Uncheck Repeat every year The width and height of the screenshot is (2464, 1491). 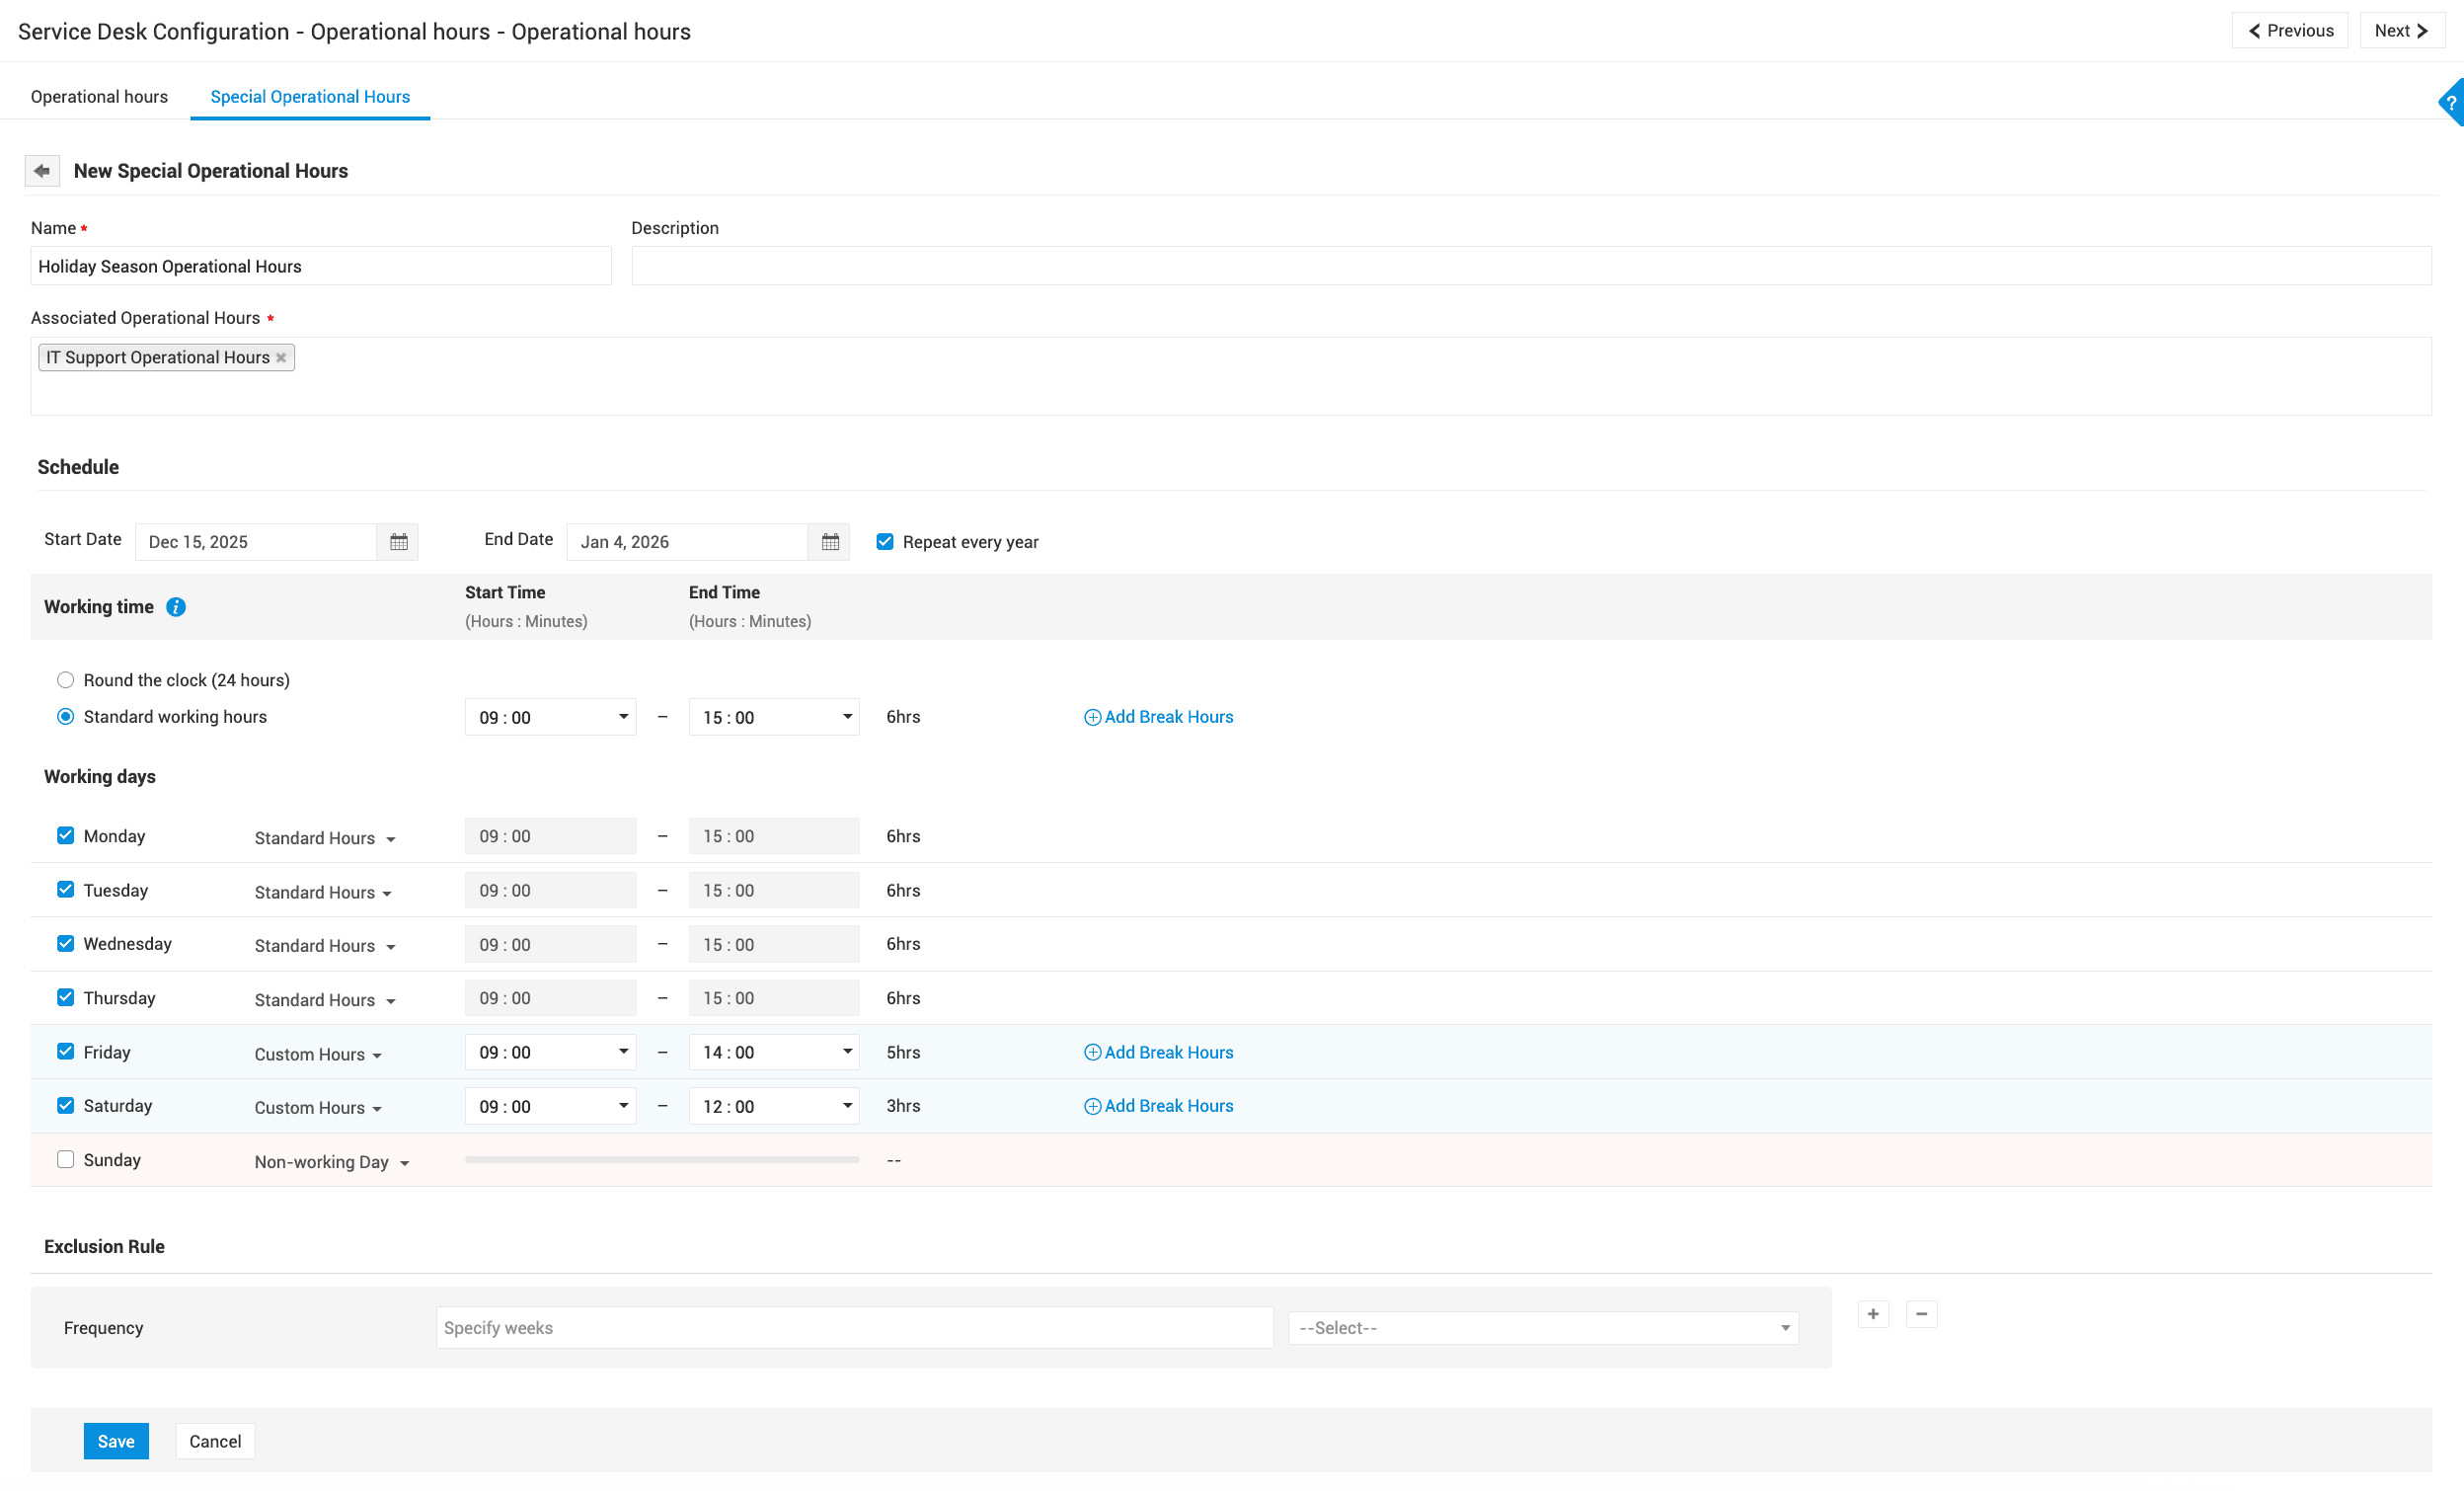[885, 542]
